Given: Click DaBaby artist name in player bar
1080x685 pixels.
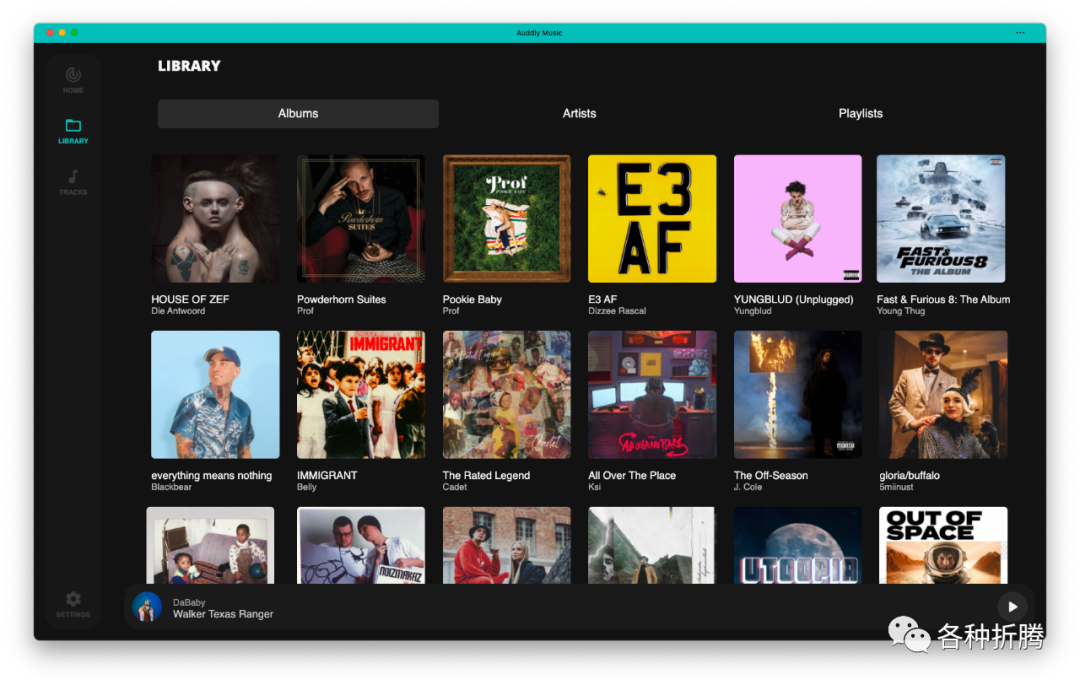Looking at the screenshot, I should coord(189,602).
